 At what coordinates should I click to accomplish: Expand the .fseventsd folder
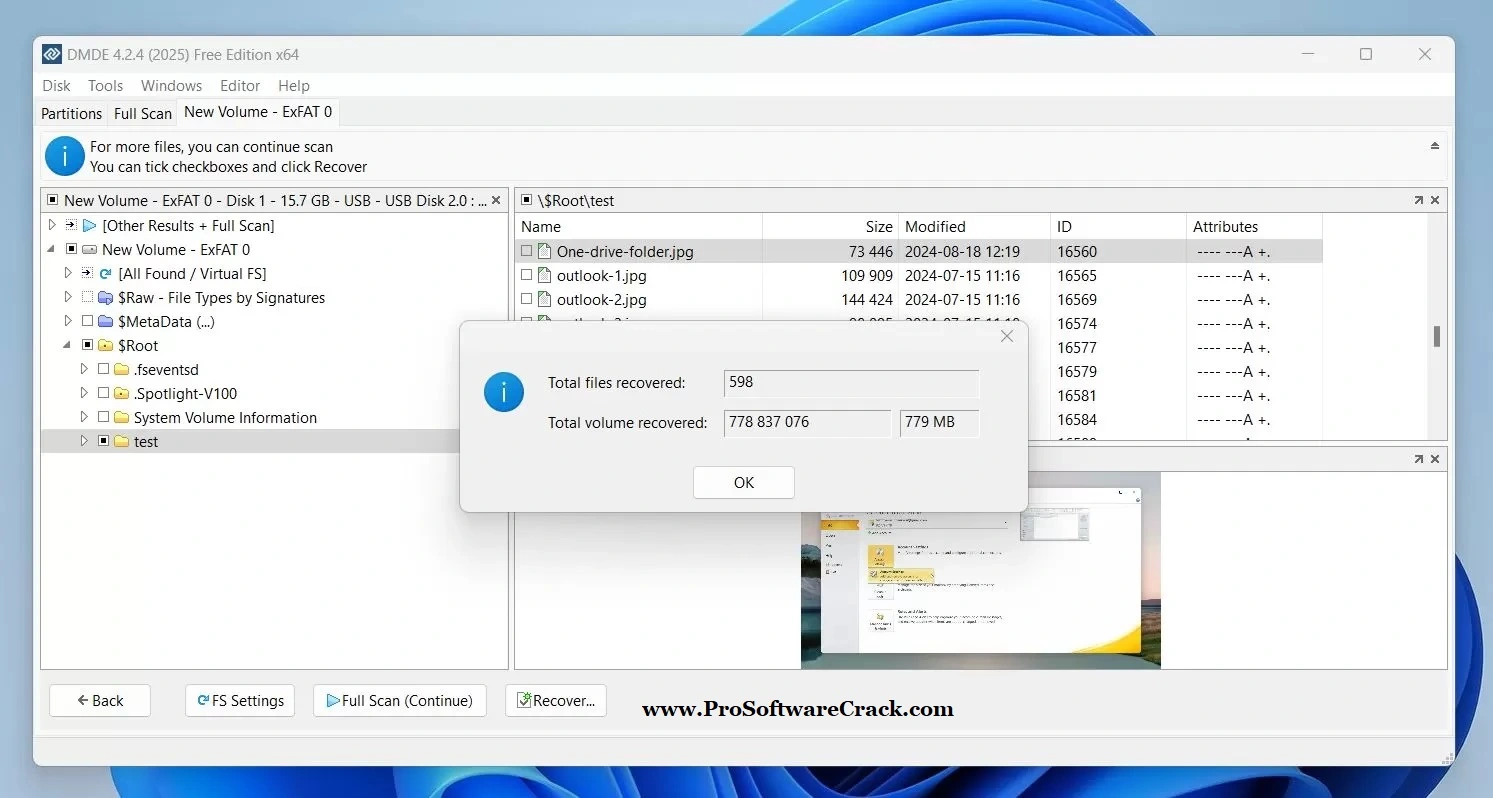84,370
